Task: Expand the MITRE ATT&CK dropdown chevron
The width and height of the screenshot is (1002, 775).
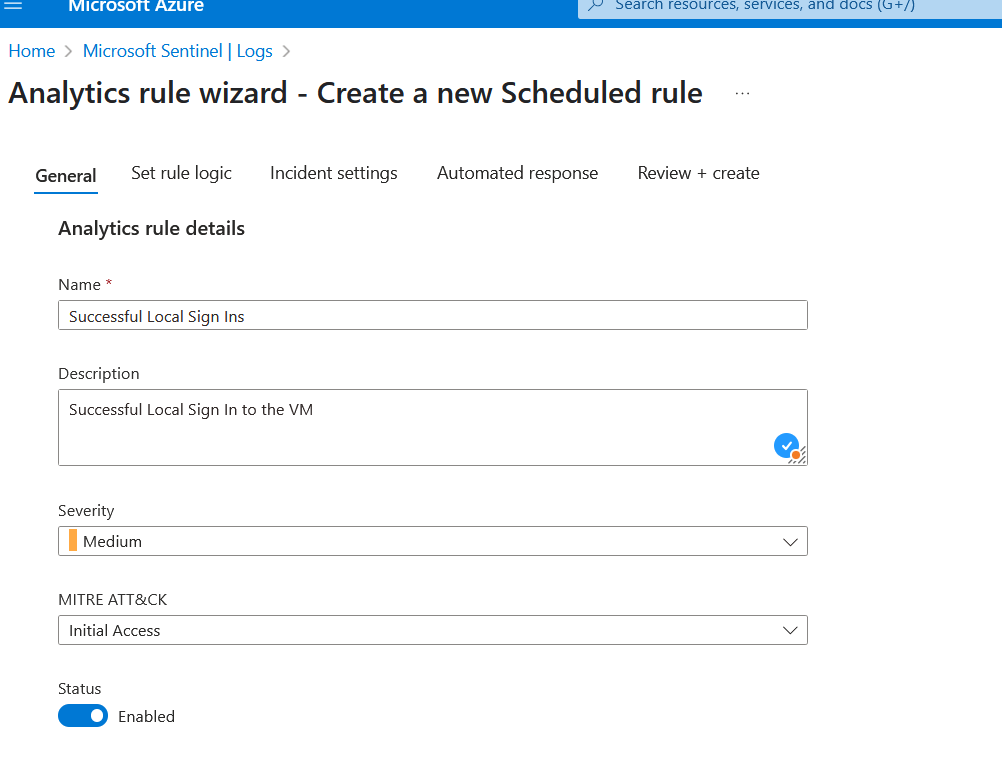Action: tap(790, 631)
